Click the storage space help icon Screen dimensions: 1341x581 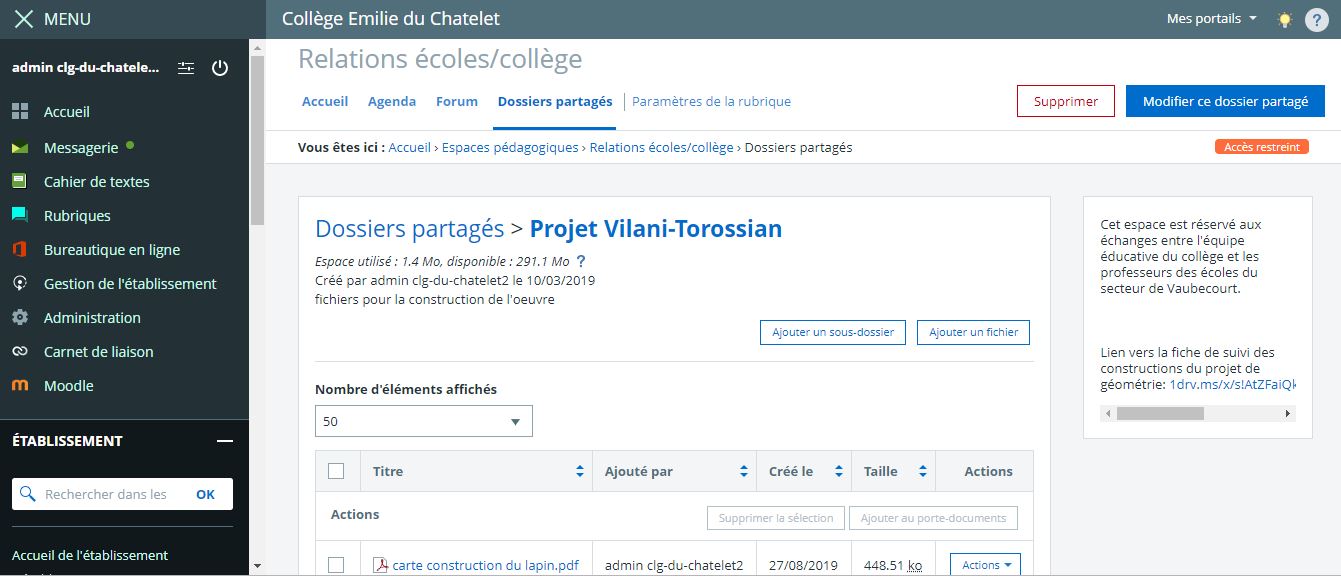point(581,261)
